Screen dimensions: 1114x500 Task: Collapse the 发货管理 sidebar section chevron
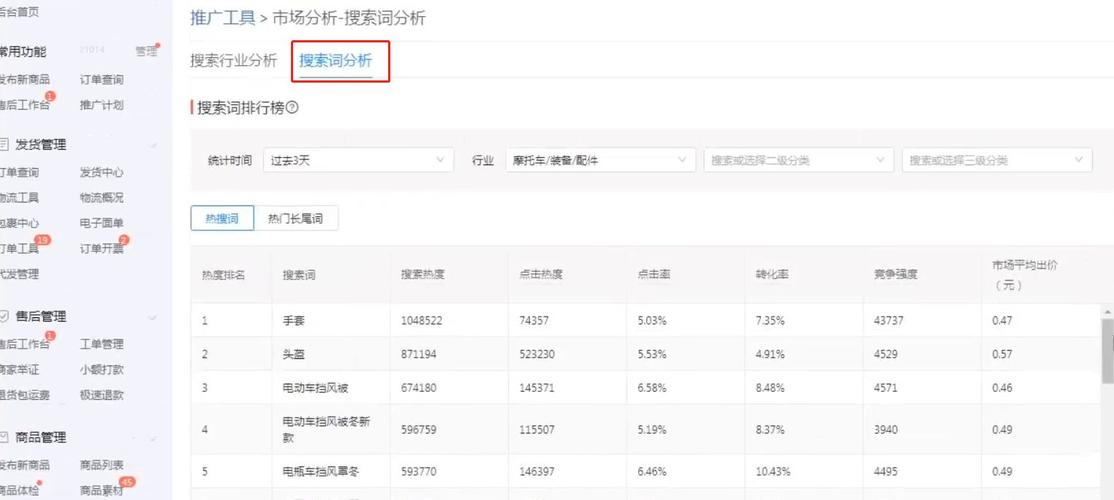pos(153,146)
